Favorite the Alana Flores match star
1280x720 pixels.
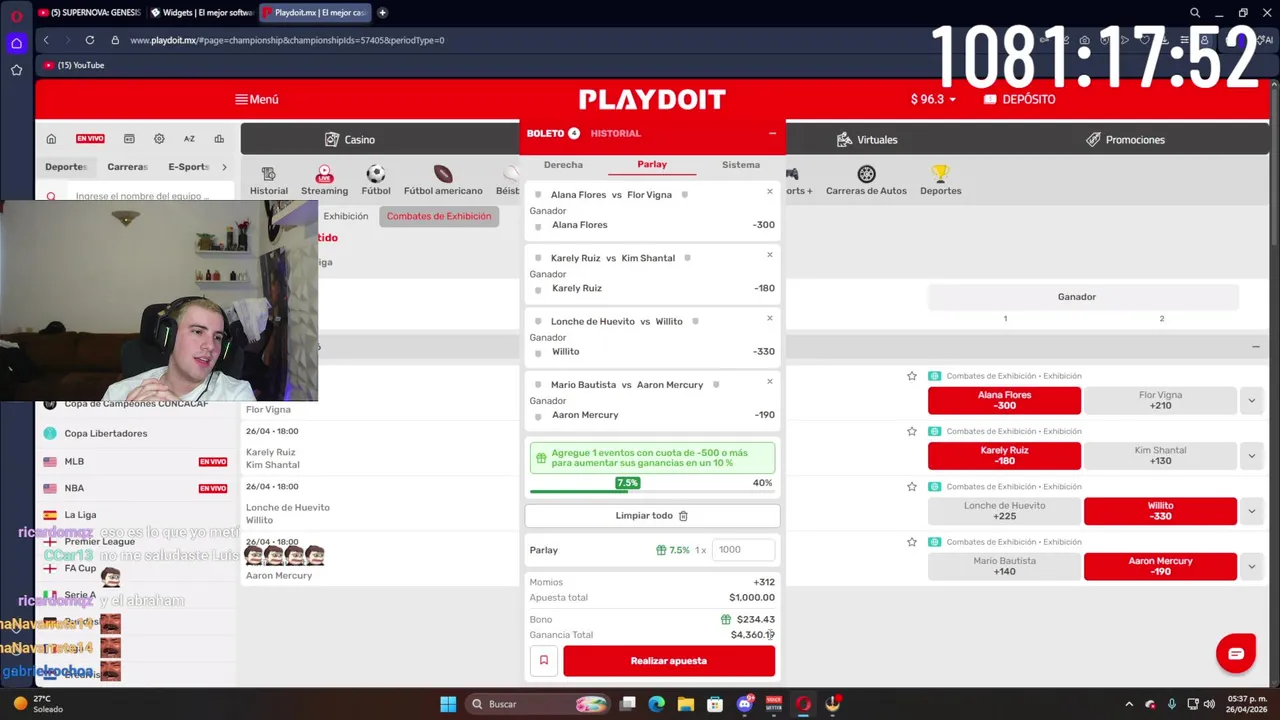click(912, 376)
